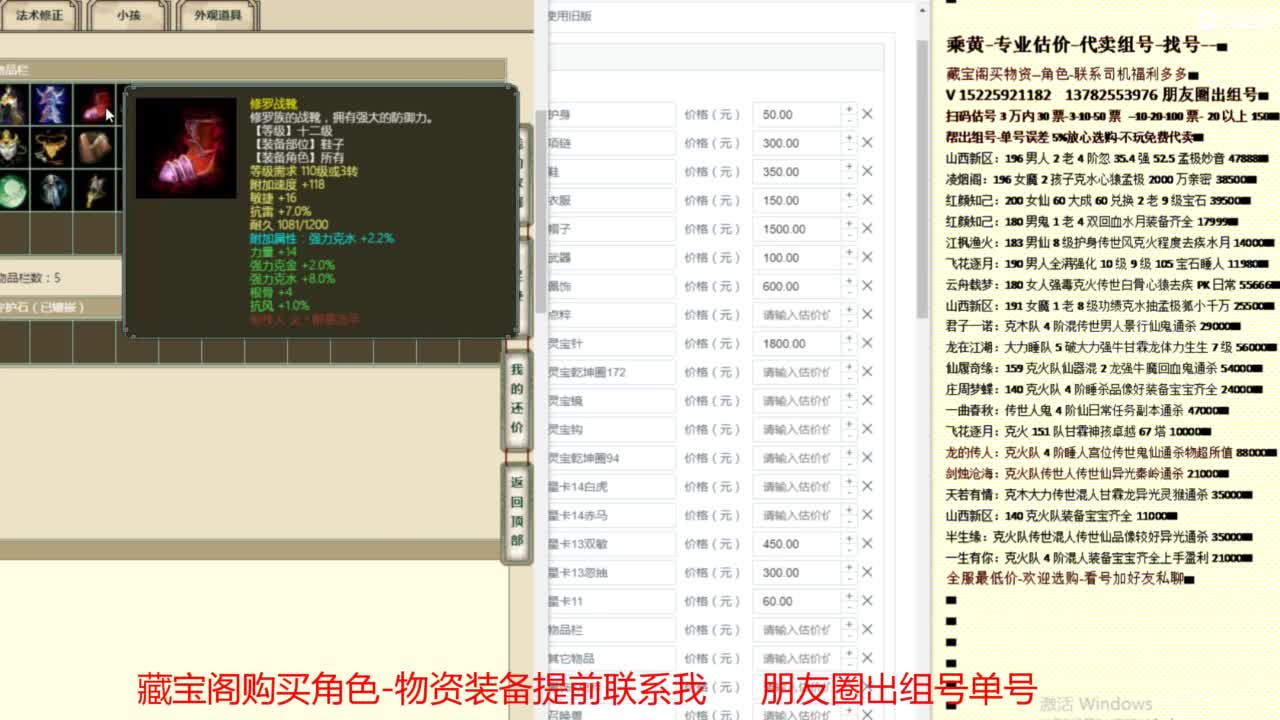Open the 法术修正 tab
This screenshot has height=720, width=1280.
click(x=39, y=15)
